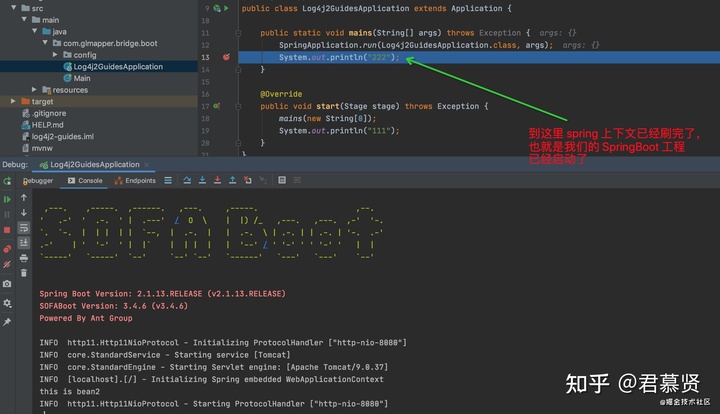Show execution point
The image size is (720, 414).
coord(168,180)
